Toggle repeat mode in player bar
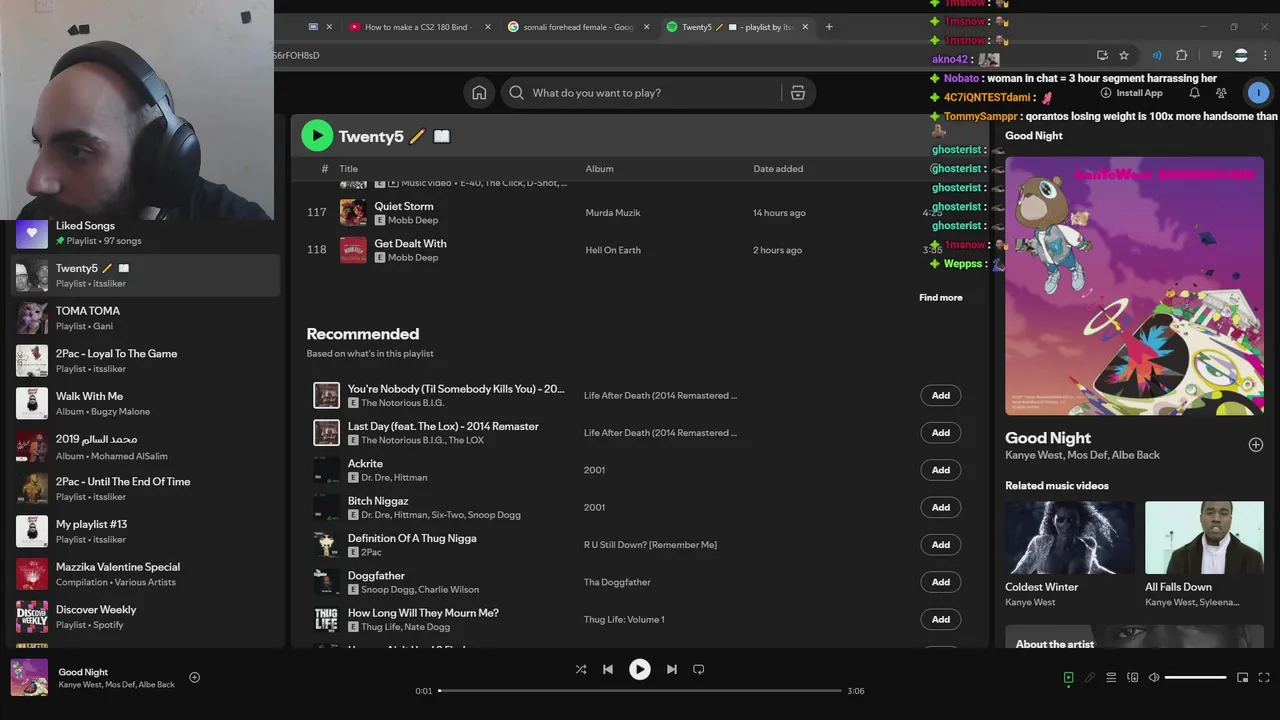This screenshot has width=1280, height=720. (699, 669)
